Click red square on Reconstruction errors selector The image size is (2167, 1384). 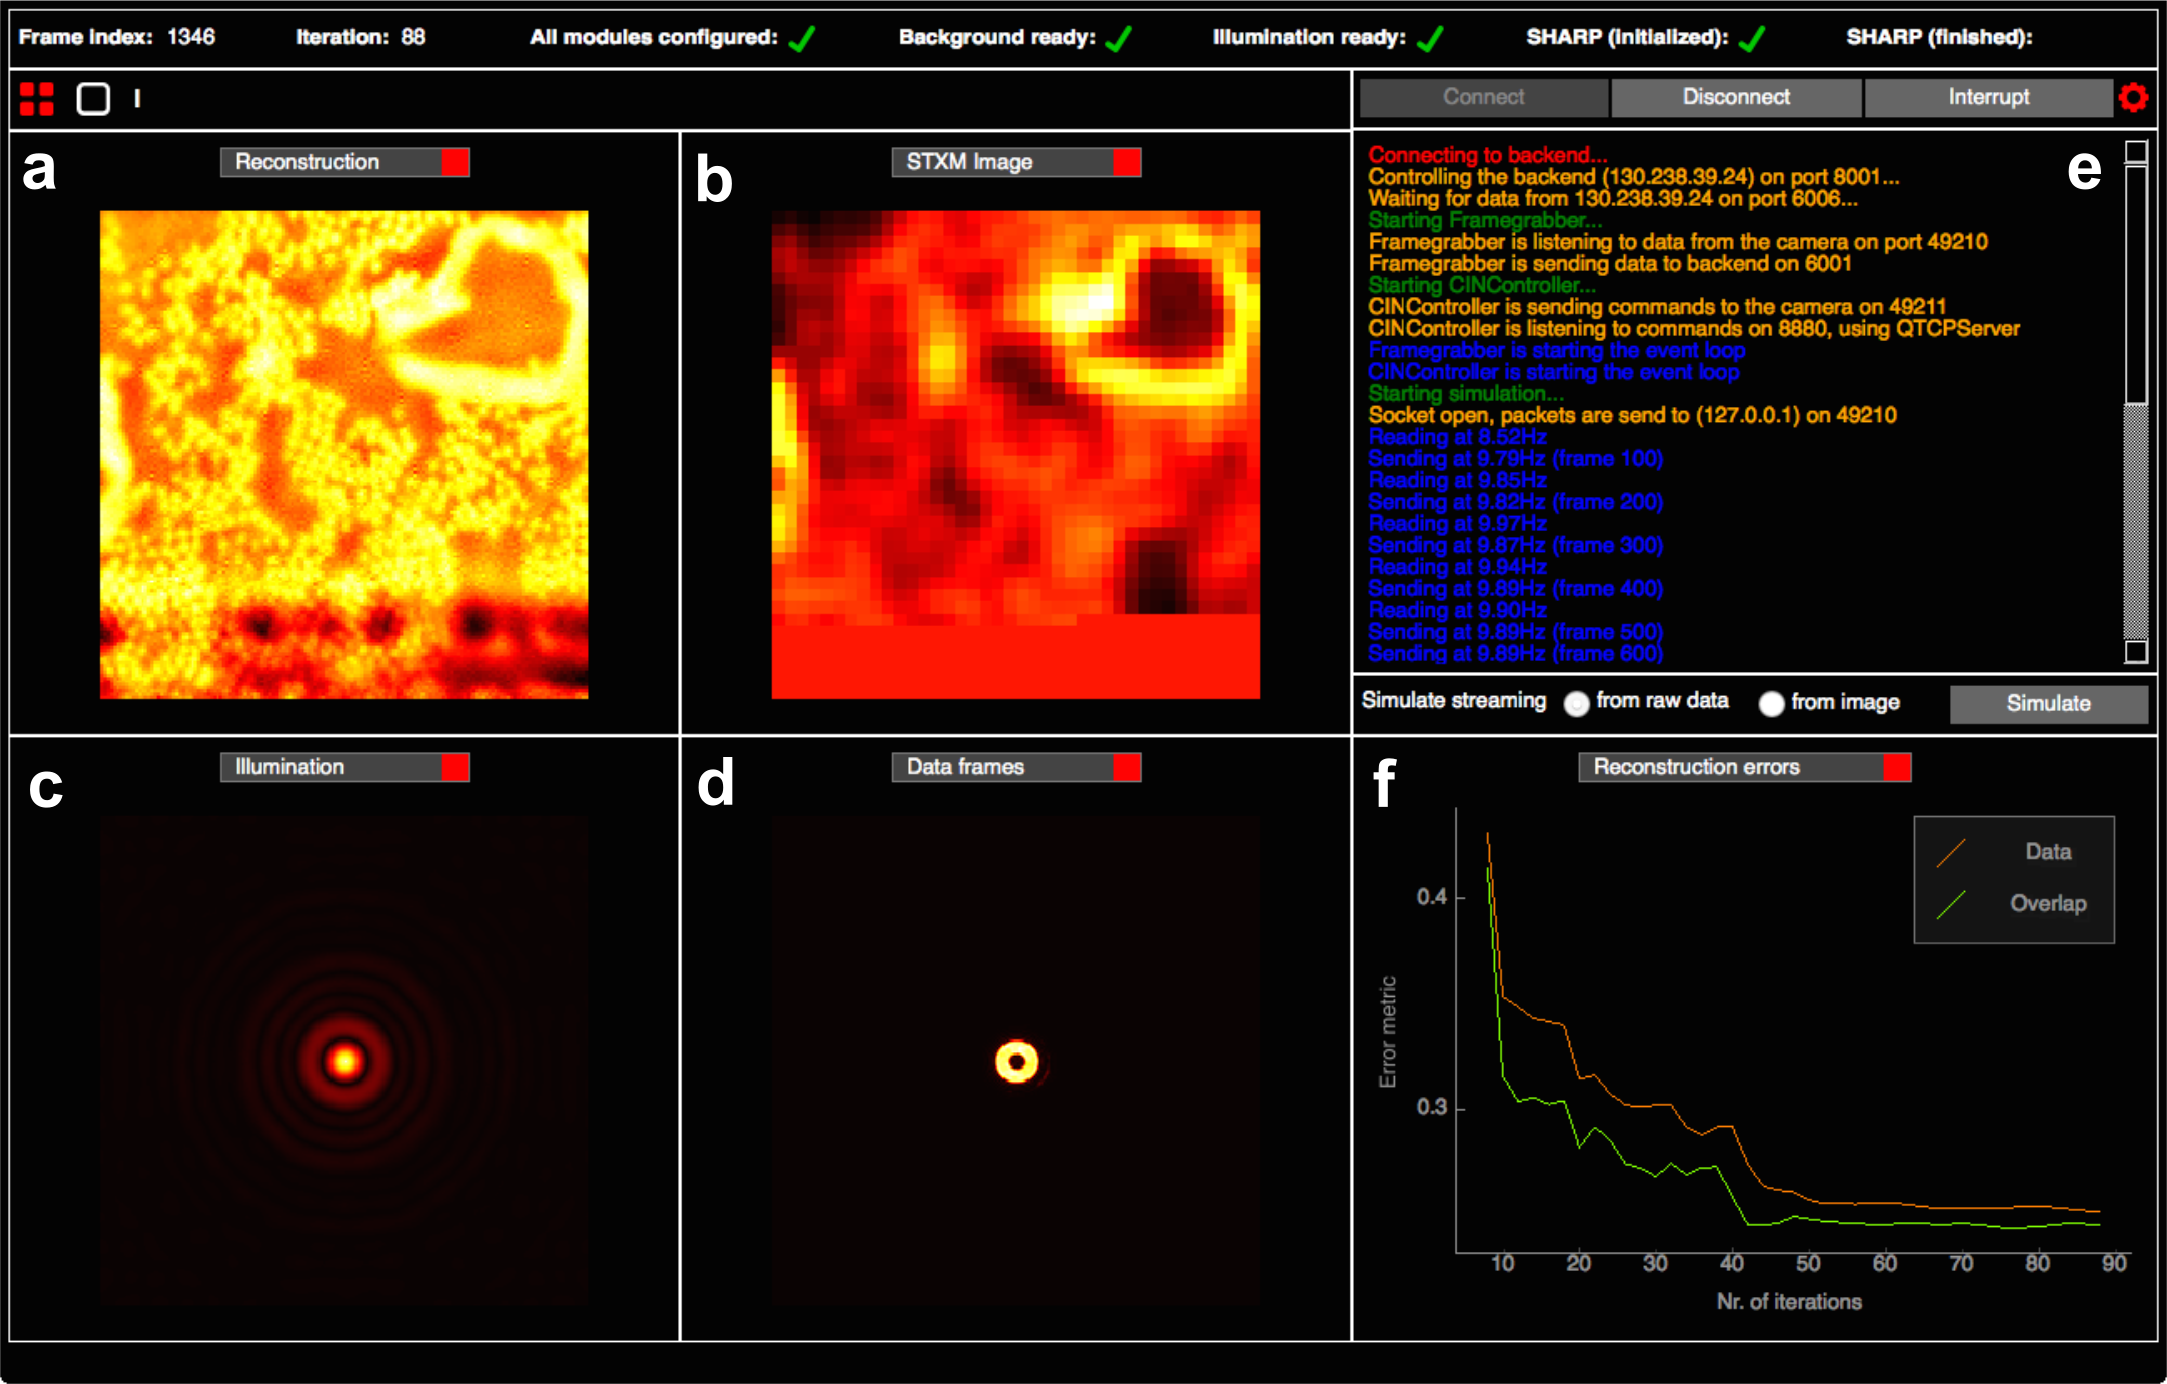click(x=1896, y=767)
